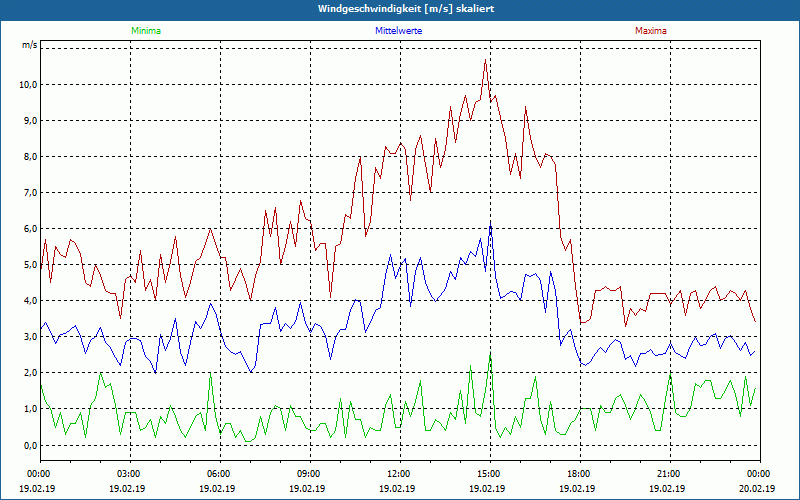Click the chart title Windgeschwindigkeit [m/s] skaliert

[406, 9]
